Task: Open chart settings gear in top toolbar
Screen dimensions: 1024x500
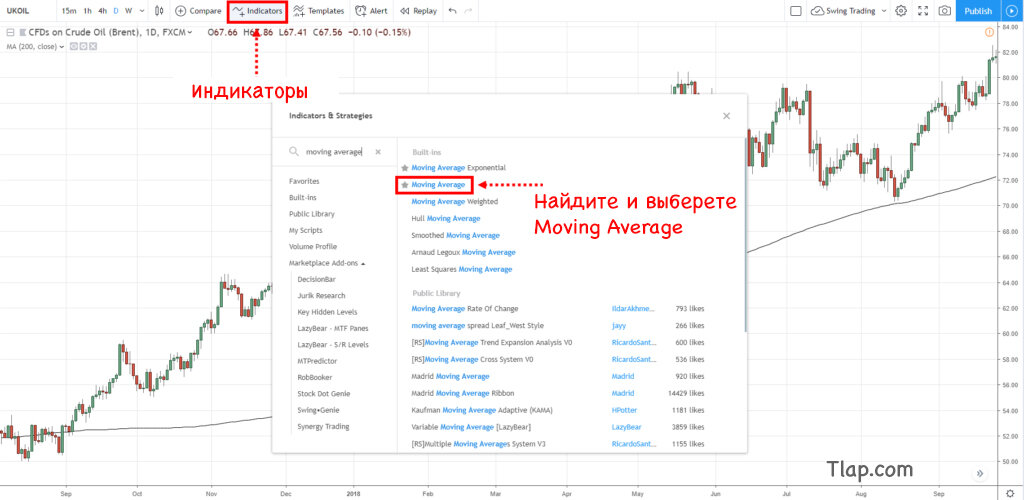Action: (901, 10)
